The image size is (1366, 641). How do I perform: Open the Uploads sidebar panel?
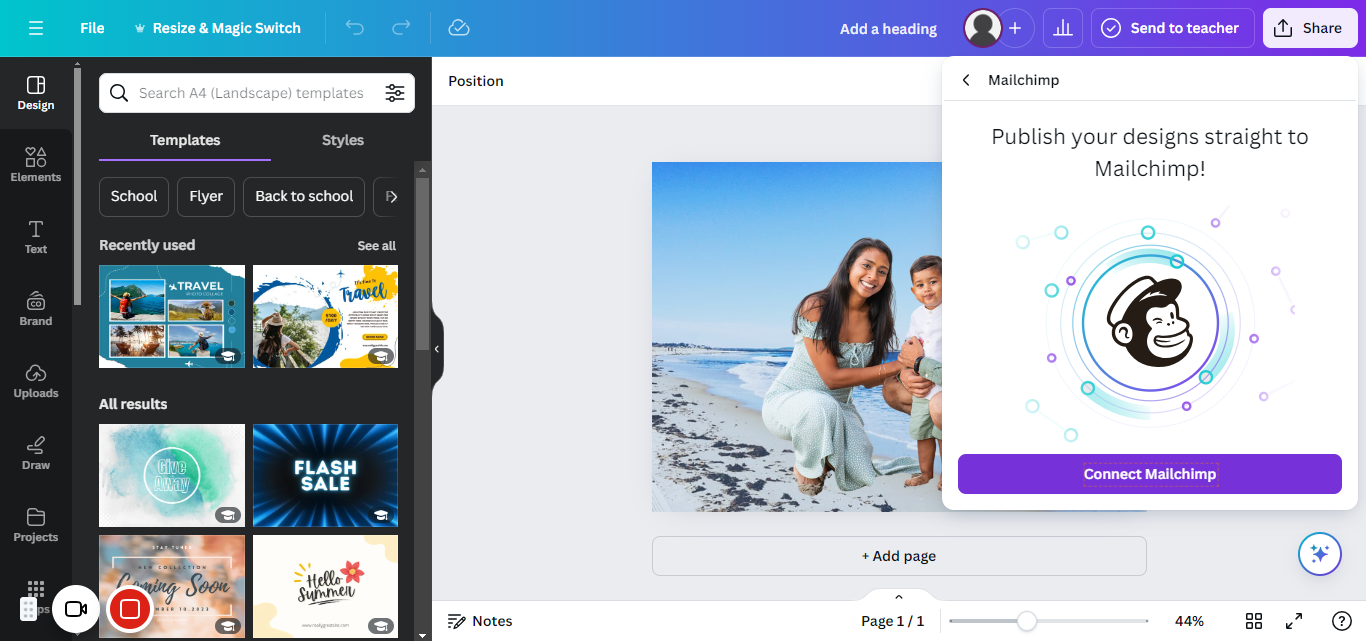pos(36,380)
